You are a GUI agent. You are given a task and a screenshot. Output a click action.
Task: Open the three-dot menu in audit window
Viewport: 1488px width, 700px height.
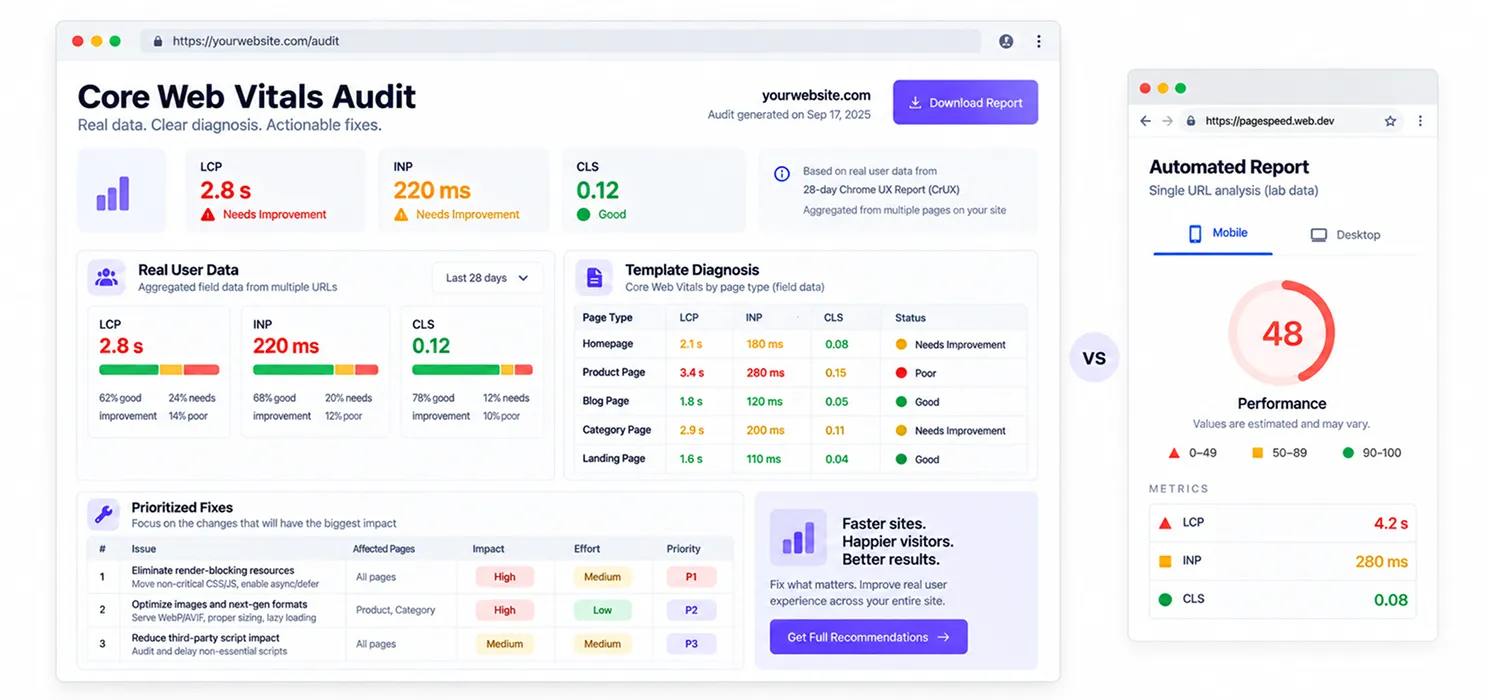click(1039, 41)
